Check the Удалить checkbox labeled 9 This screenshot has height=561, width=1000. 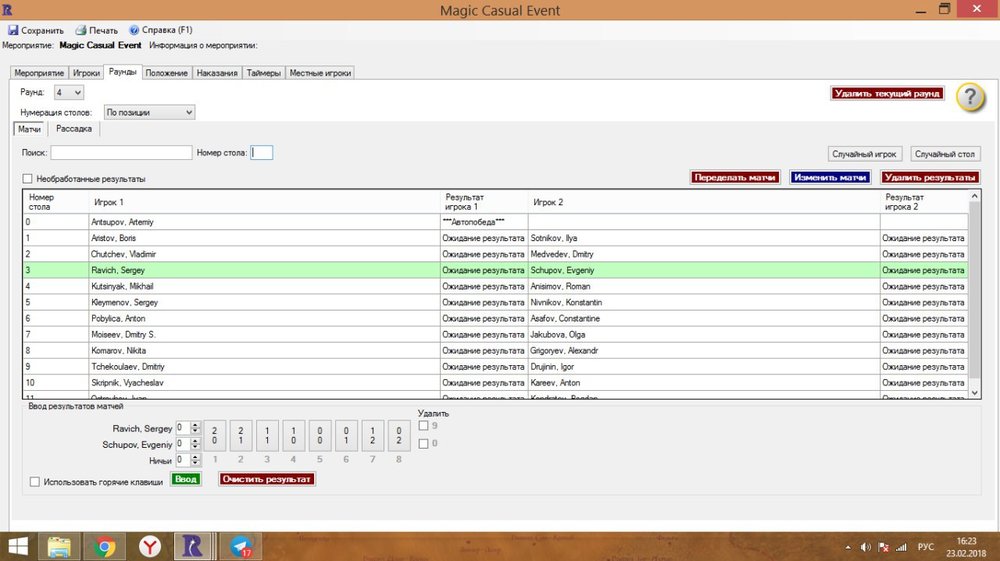coord(424,426)
